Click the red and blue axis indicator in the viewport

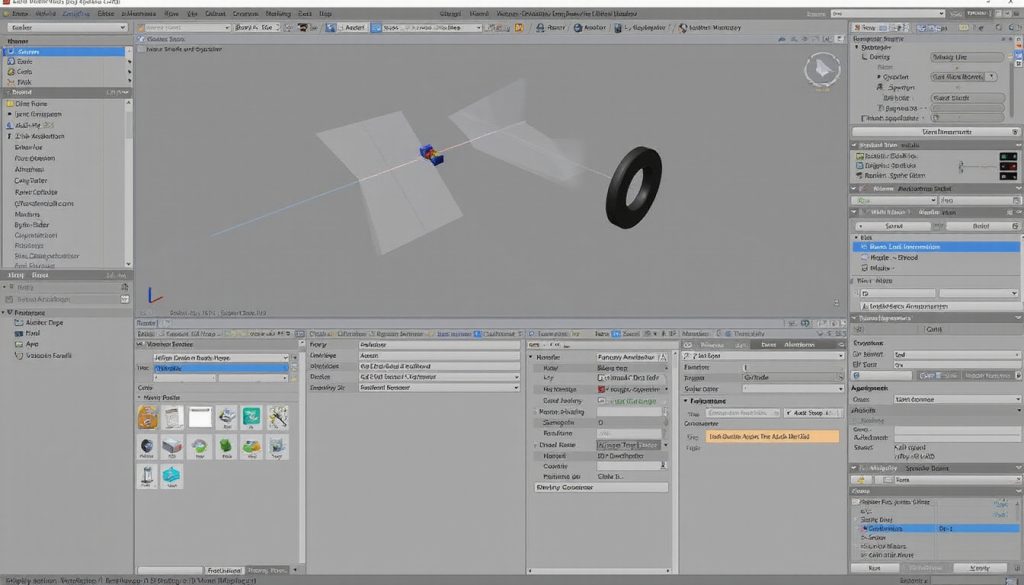pyautogui.click(x=154, y=296)
